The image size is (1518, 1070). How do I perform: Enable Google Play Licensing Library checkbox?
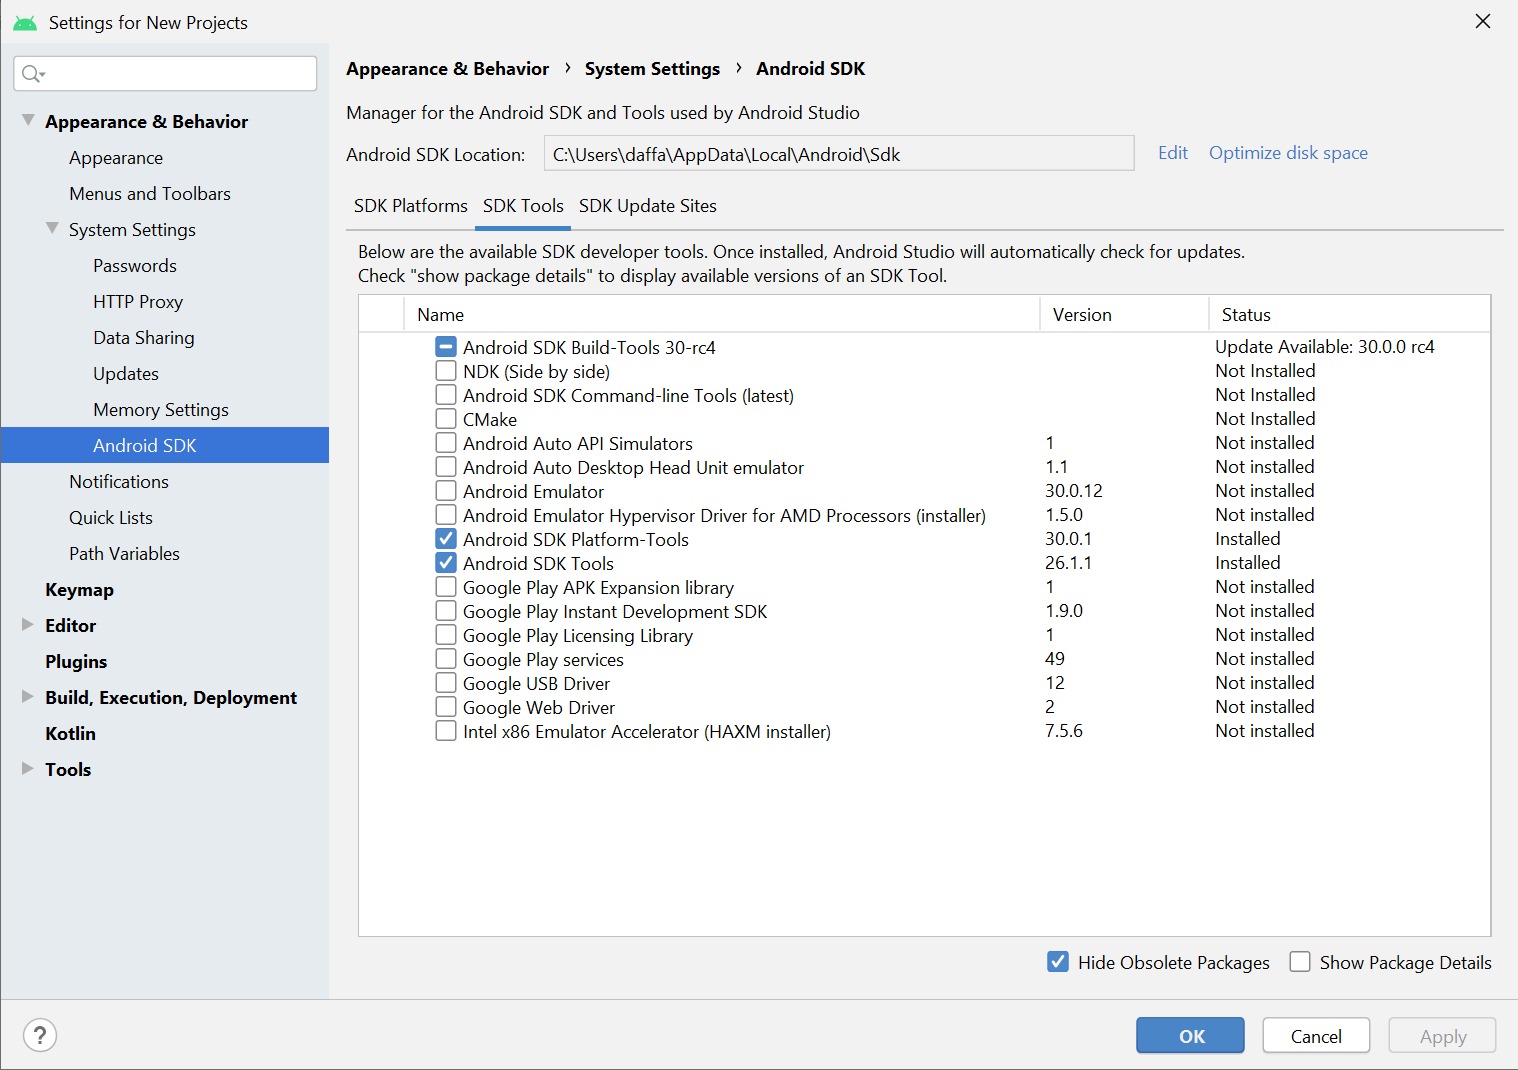(446, 635)
